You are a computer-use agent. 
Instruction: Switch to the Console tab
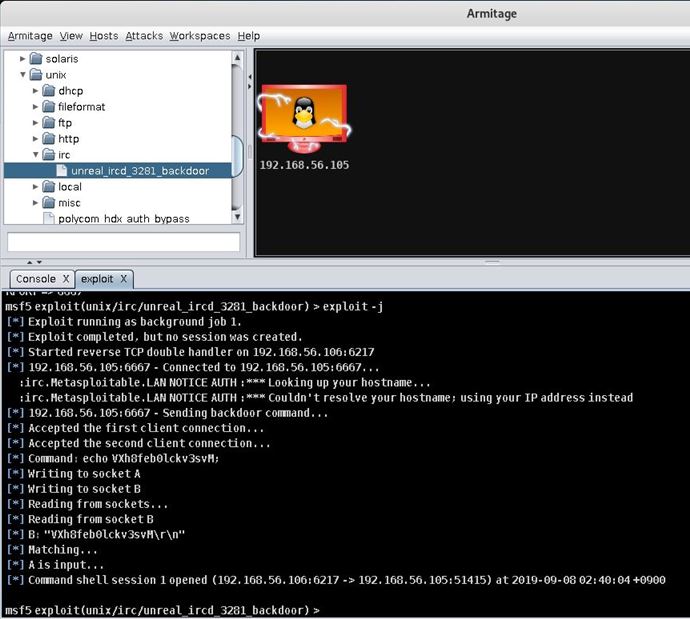(x=36, y=279)
